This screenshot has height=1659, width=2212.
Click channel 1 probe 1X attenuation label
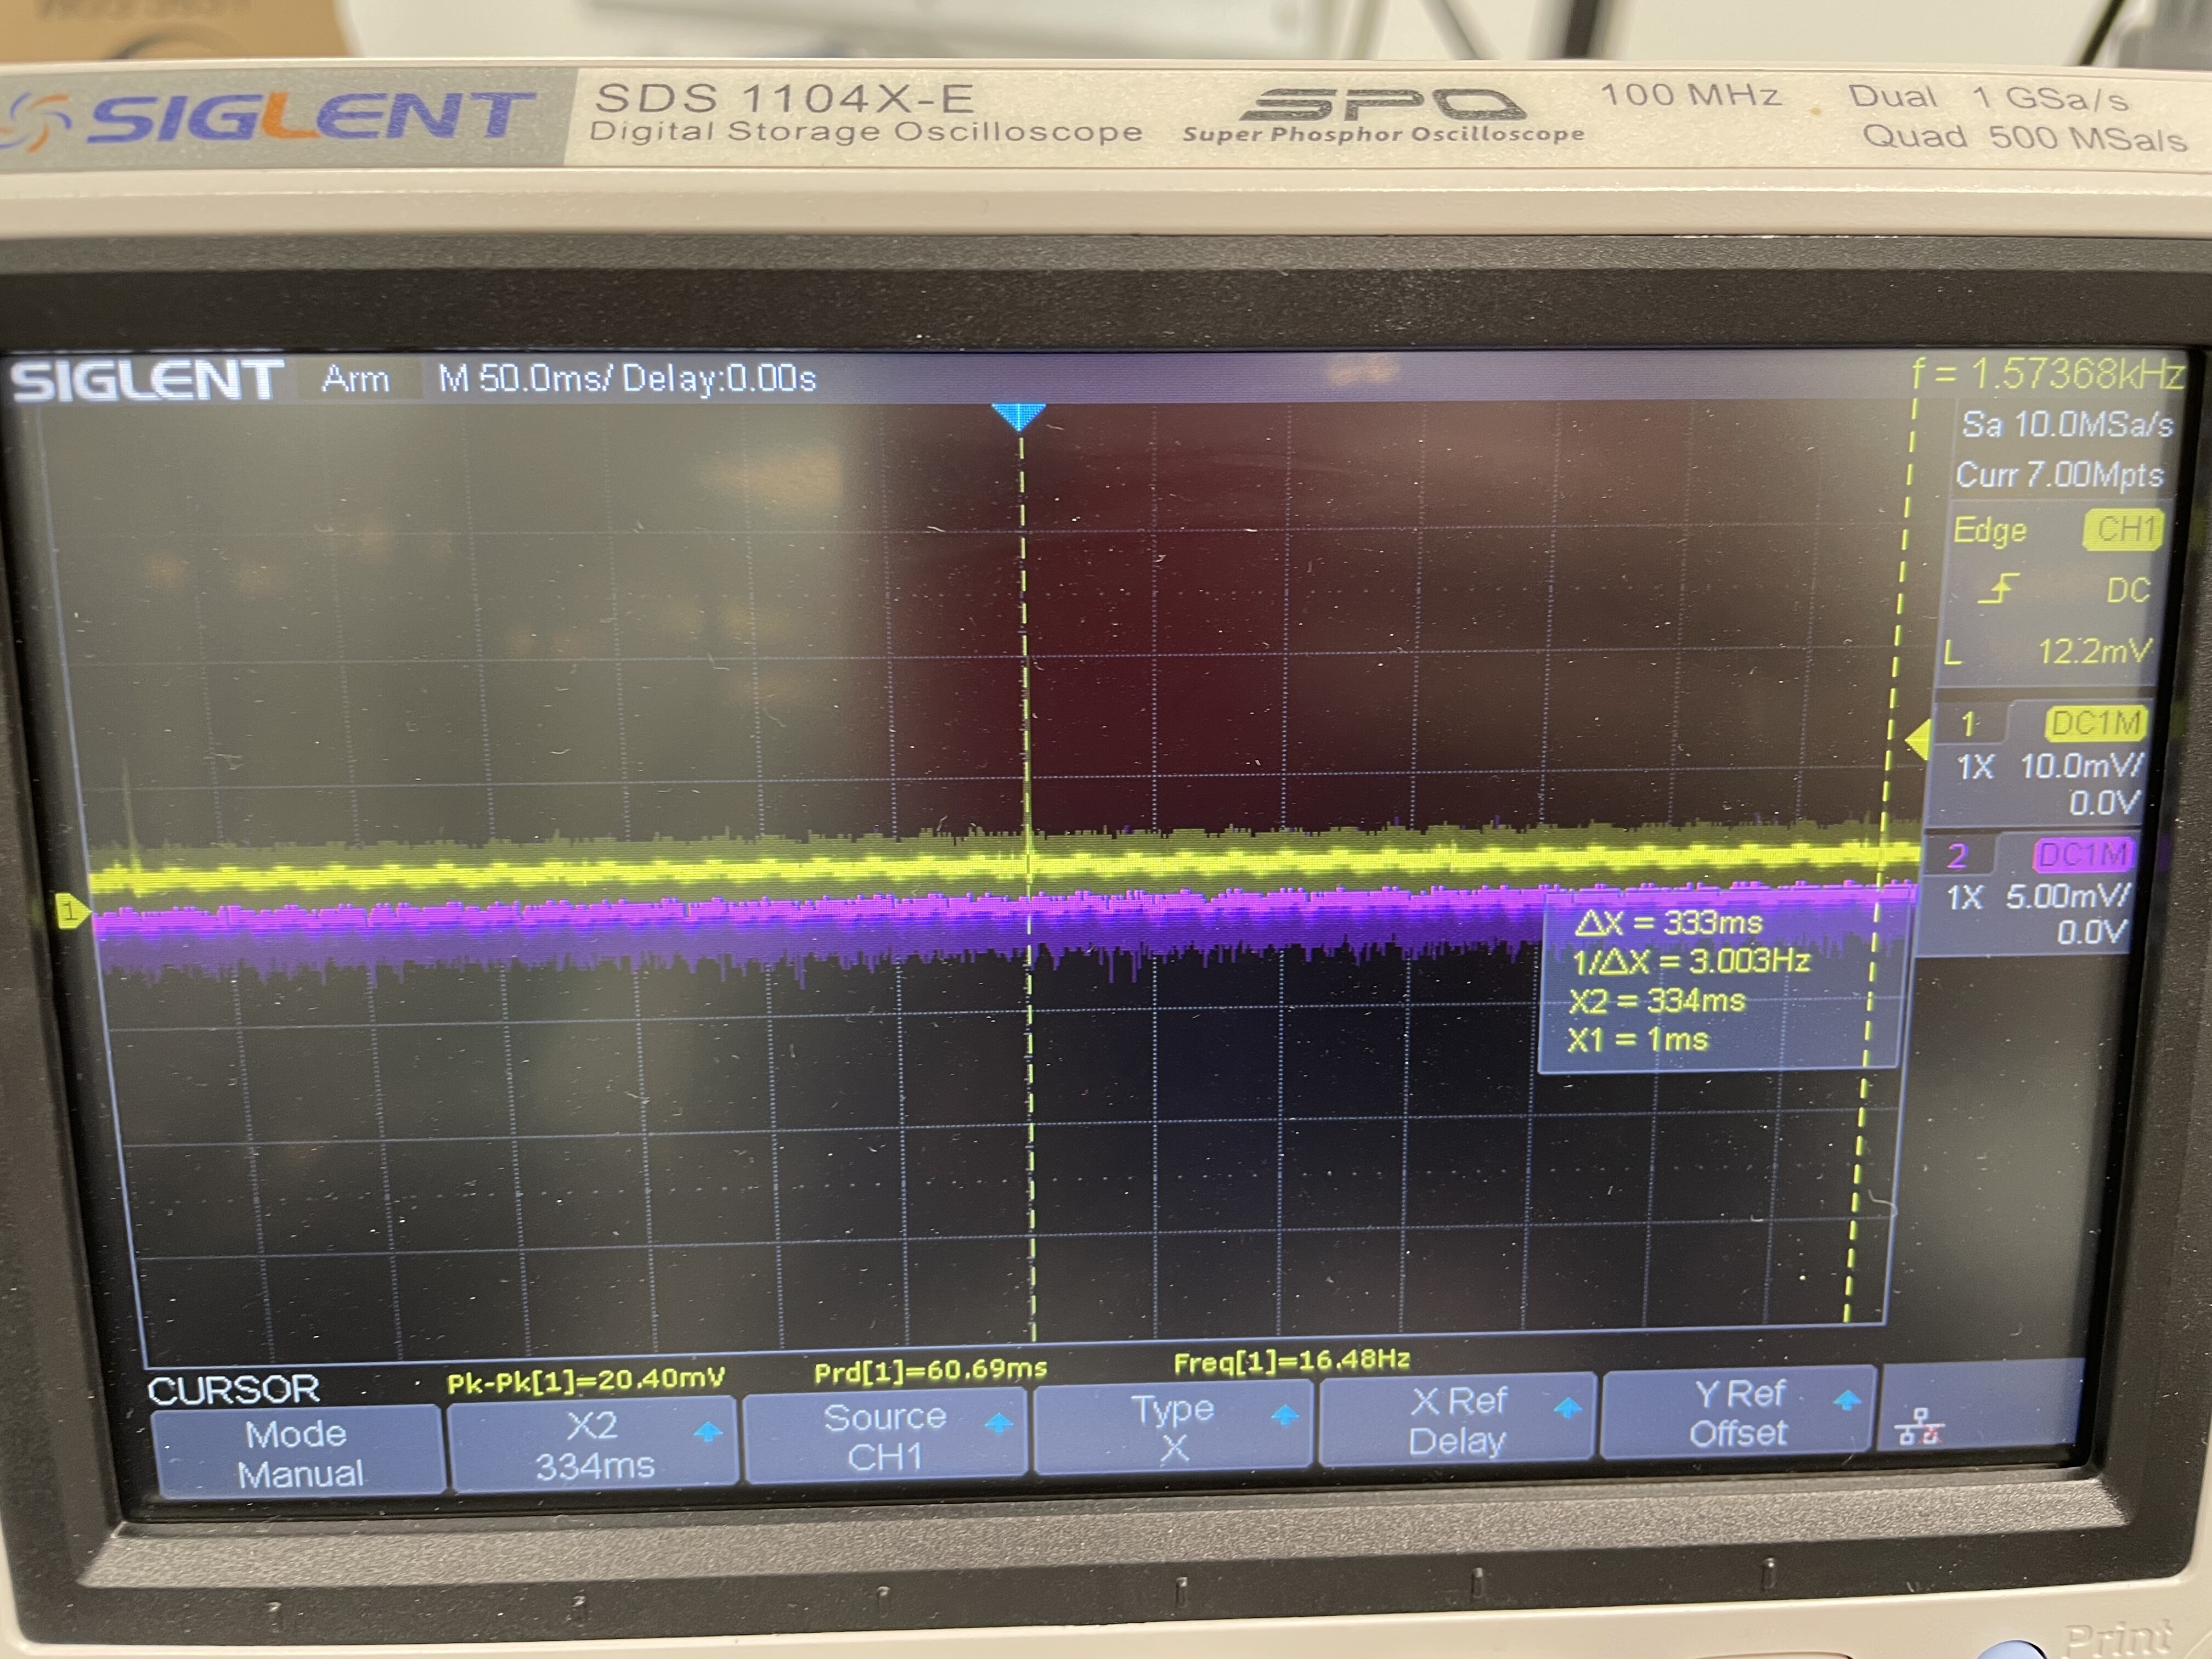coord(1975,767)
